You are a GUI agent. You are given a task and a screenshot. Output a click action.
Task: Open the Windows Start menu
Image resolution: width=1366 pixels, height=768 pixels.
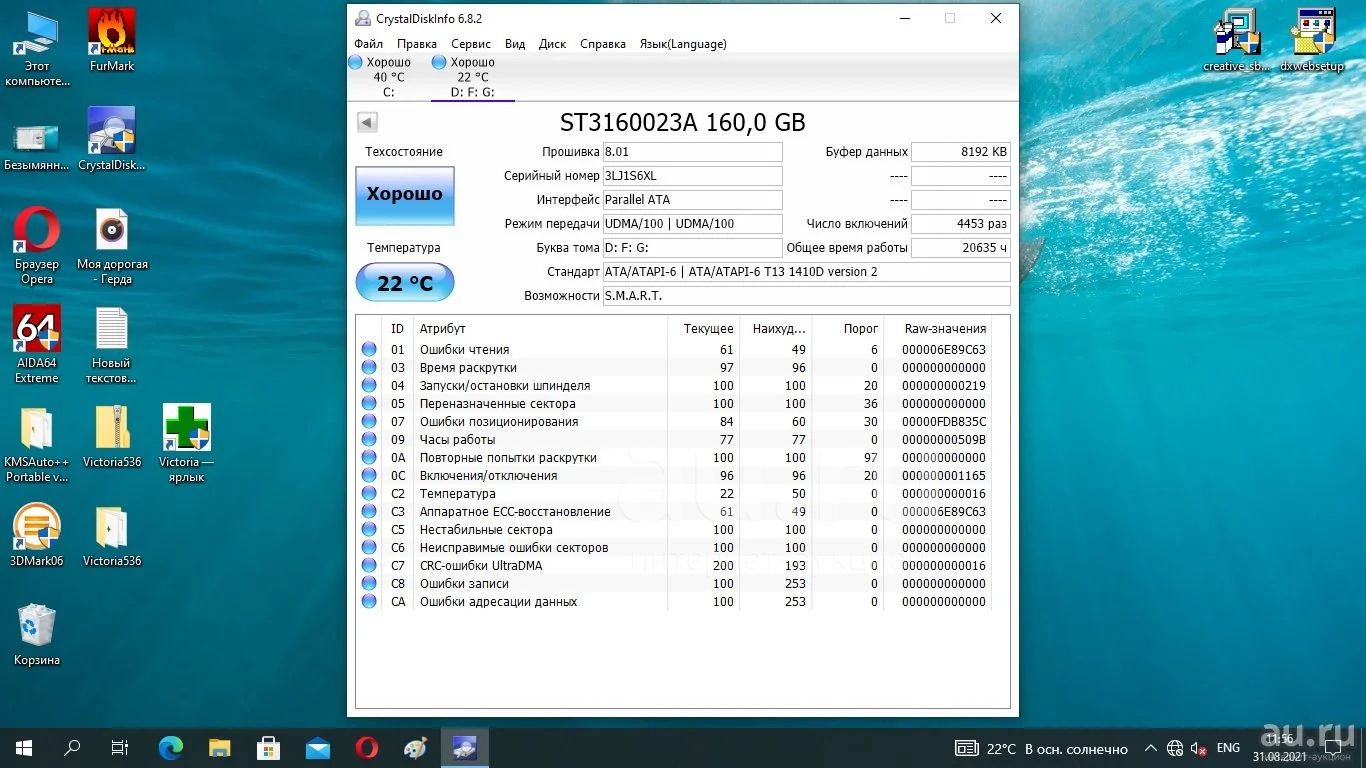coord(24,747)
